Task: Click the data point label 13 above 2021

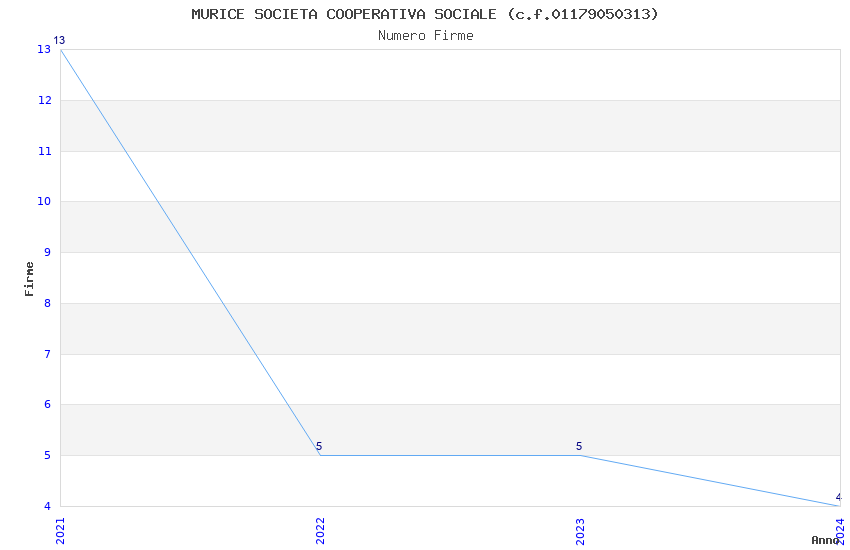Action: point(59,41)
